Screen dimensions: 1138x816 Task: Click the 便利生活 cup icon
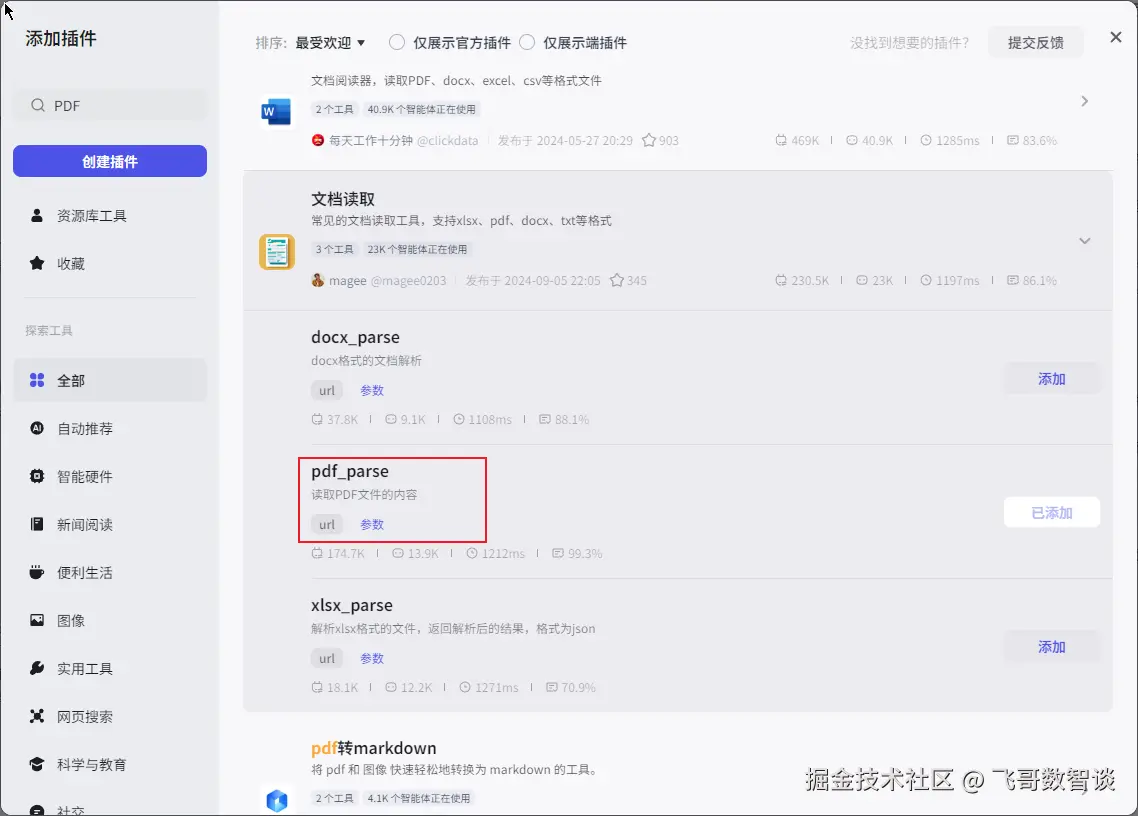coord(37,572)
